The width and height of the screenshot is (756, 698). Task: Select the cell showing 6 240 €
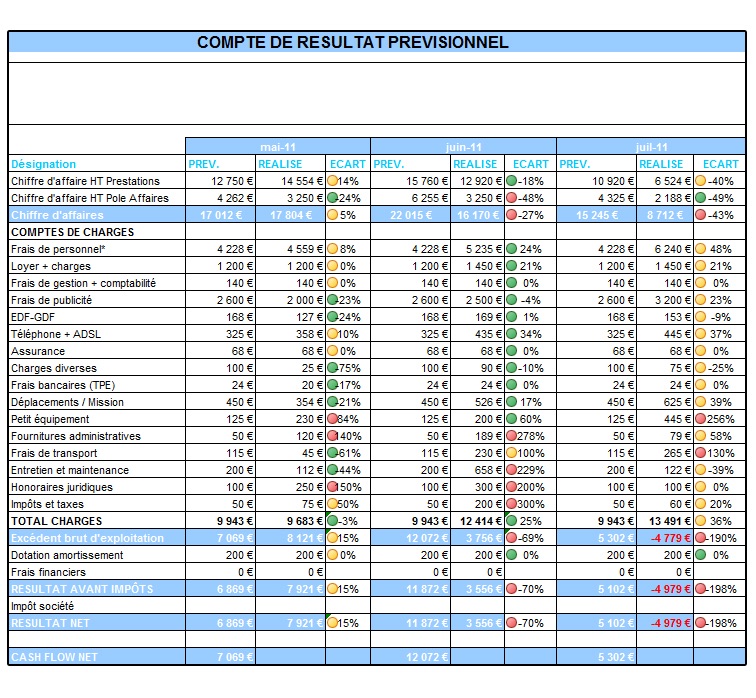665,249
